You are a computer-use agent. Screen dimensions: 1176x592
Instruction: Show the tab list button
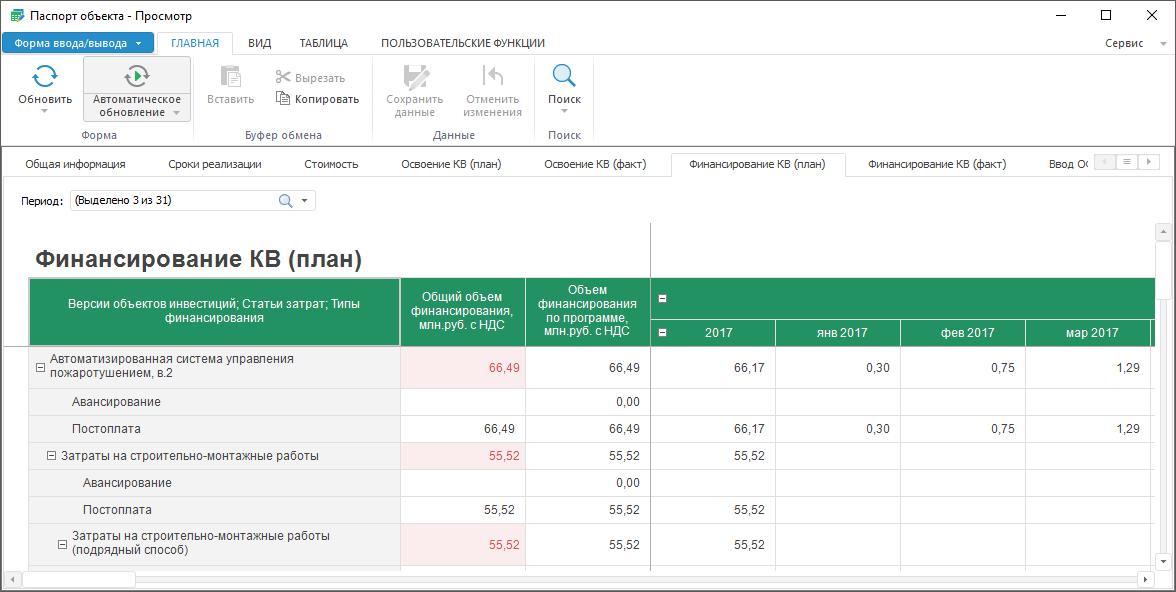[x=1126, y=162]
